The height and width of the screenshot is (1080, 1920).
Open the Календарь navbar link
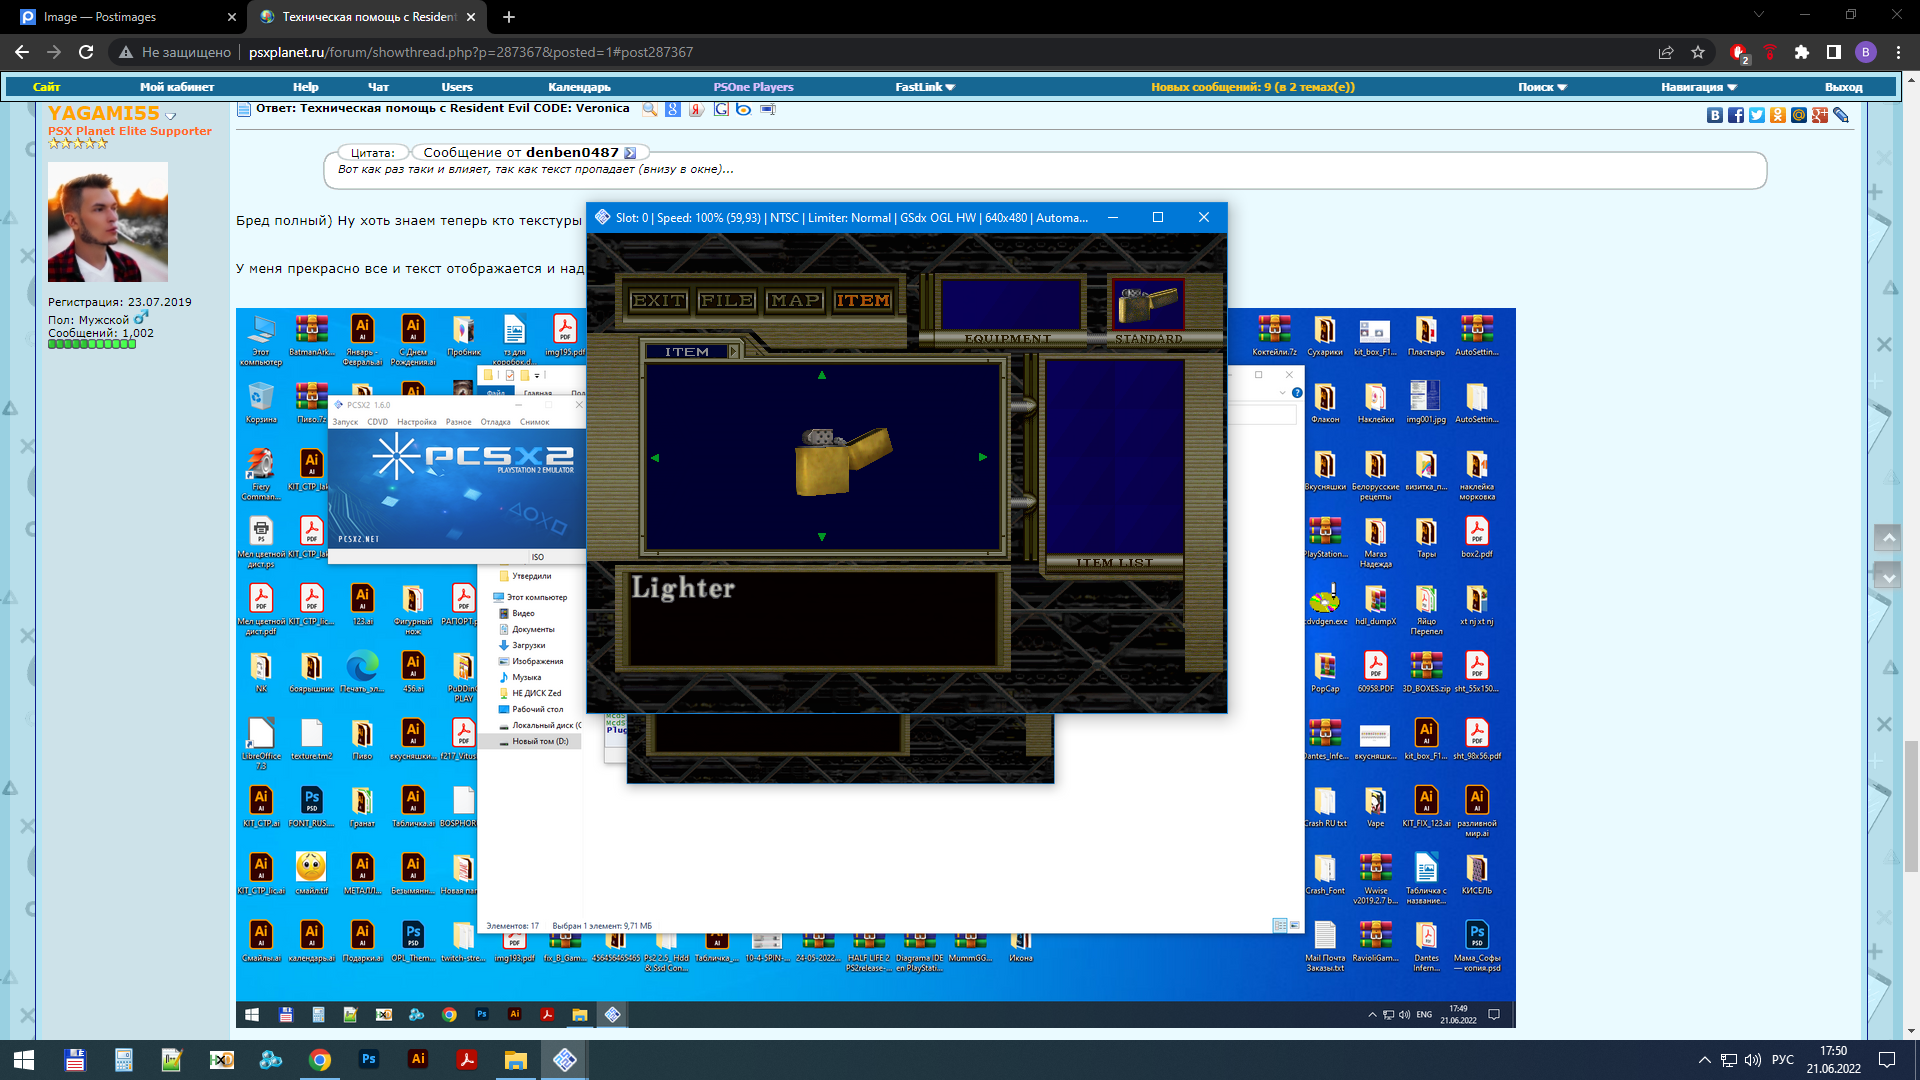(x=579, y=87)
